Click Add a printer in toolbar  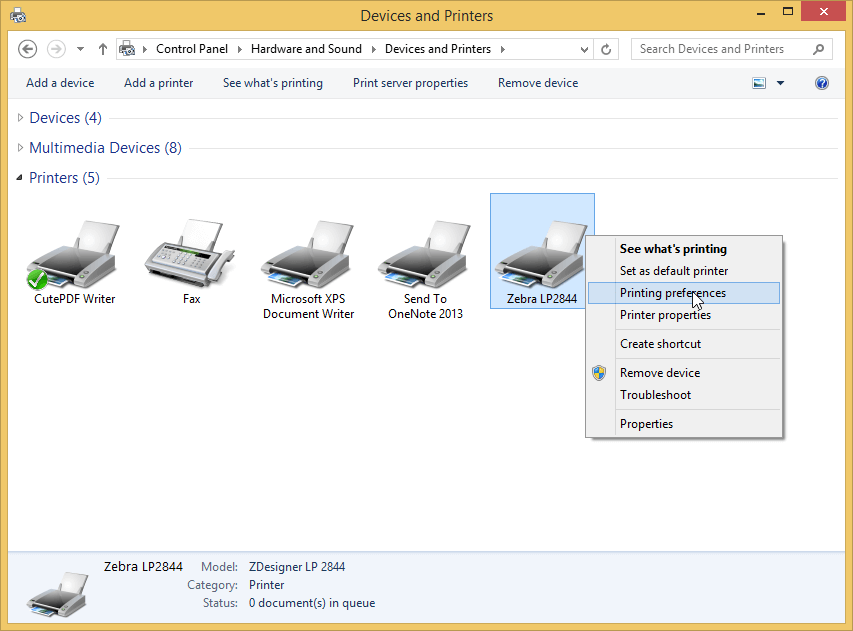click(158, 83)
